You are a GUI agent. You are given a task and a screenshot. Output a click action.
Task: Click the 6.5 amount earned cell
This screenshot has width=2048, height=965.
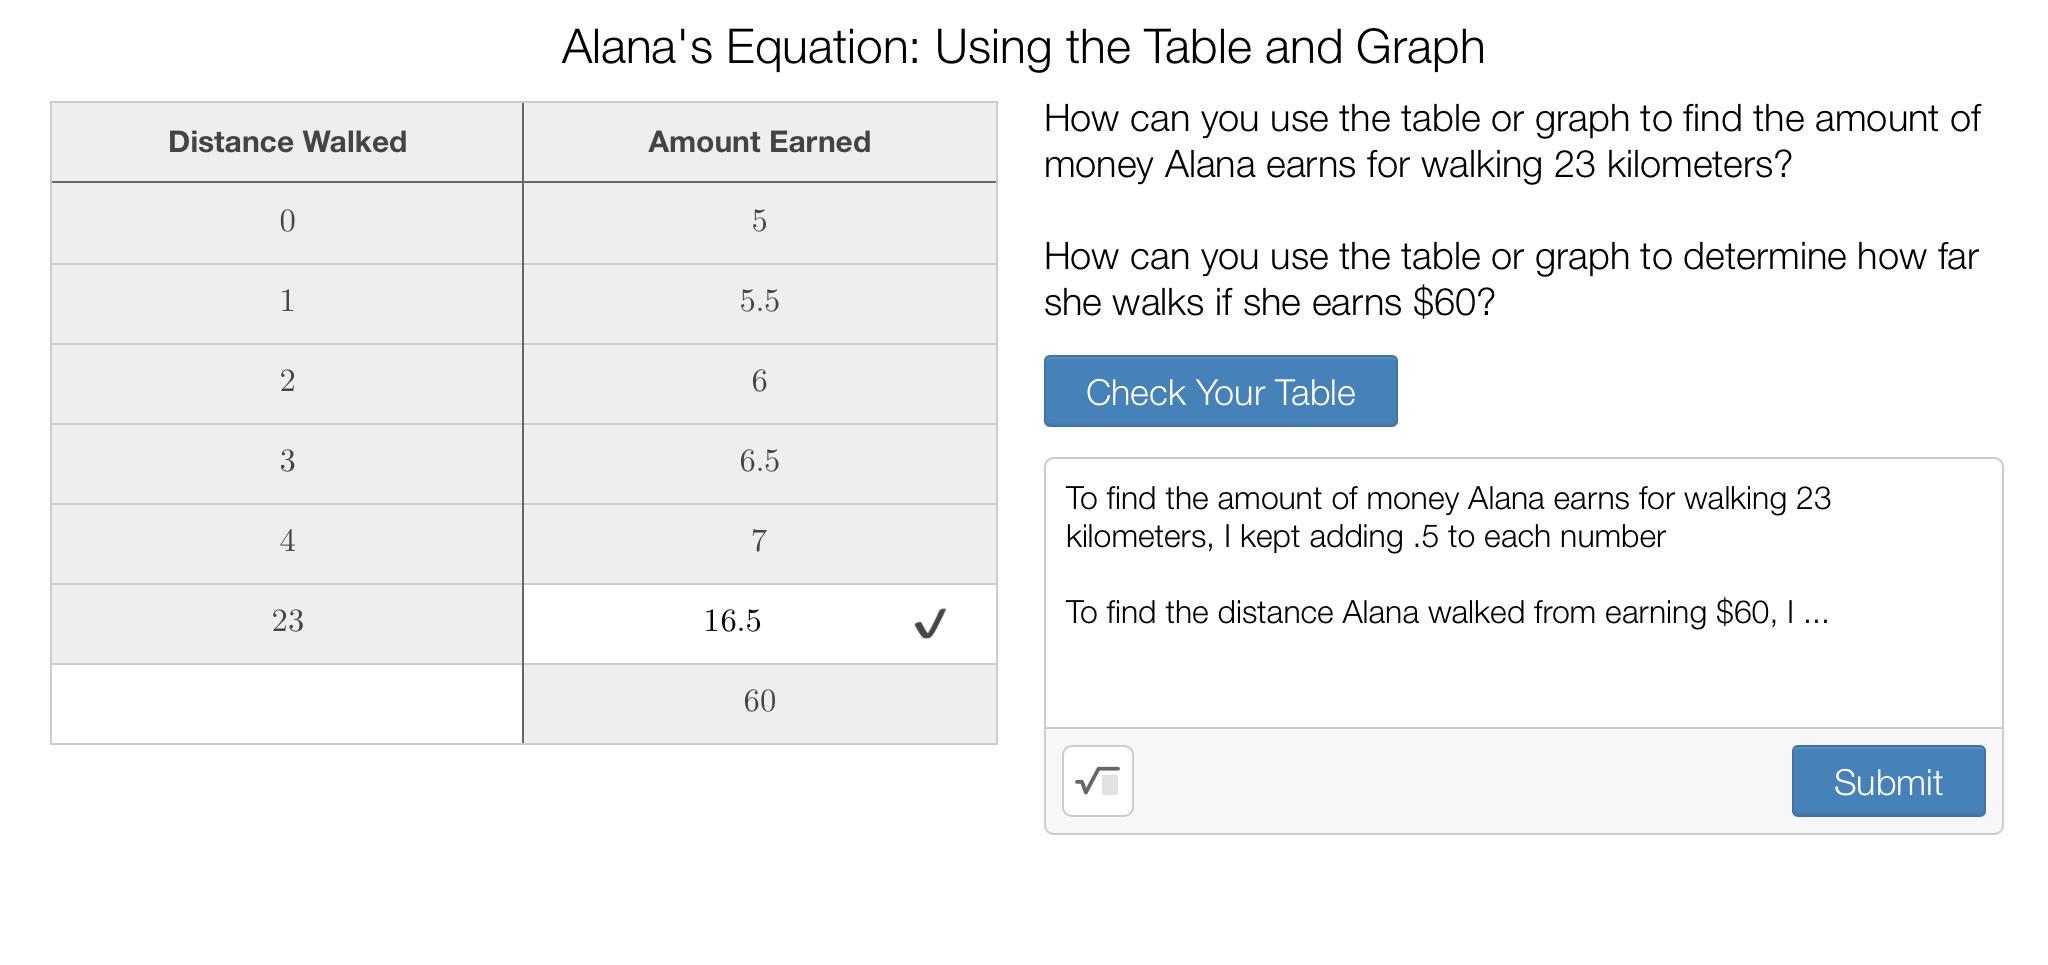click(x=759, y=462)
